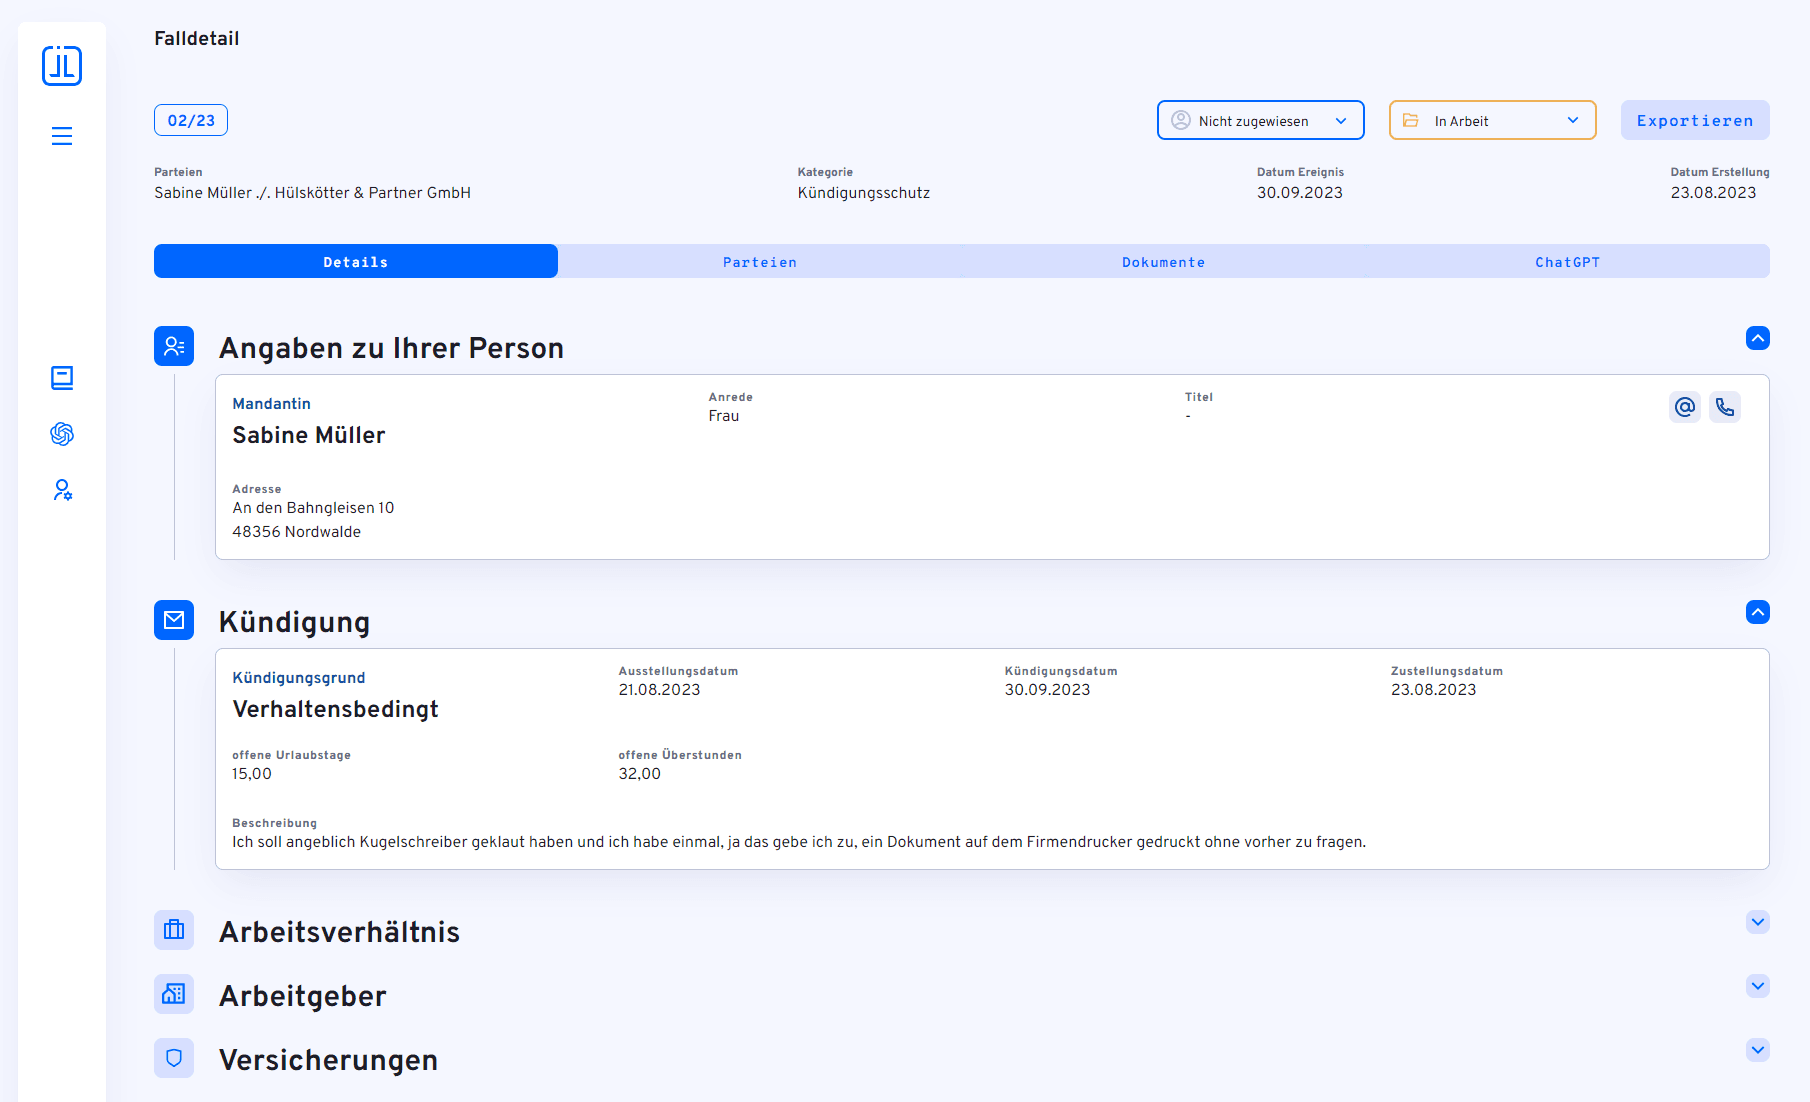Click the Exportieren button
Viewport: 1810px width, 1102px height.
[x=1695, y=120]
